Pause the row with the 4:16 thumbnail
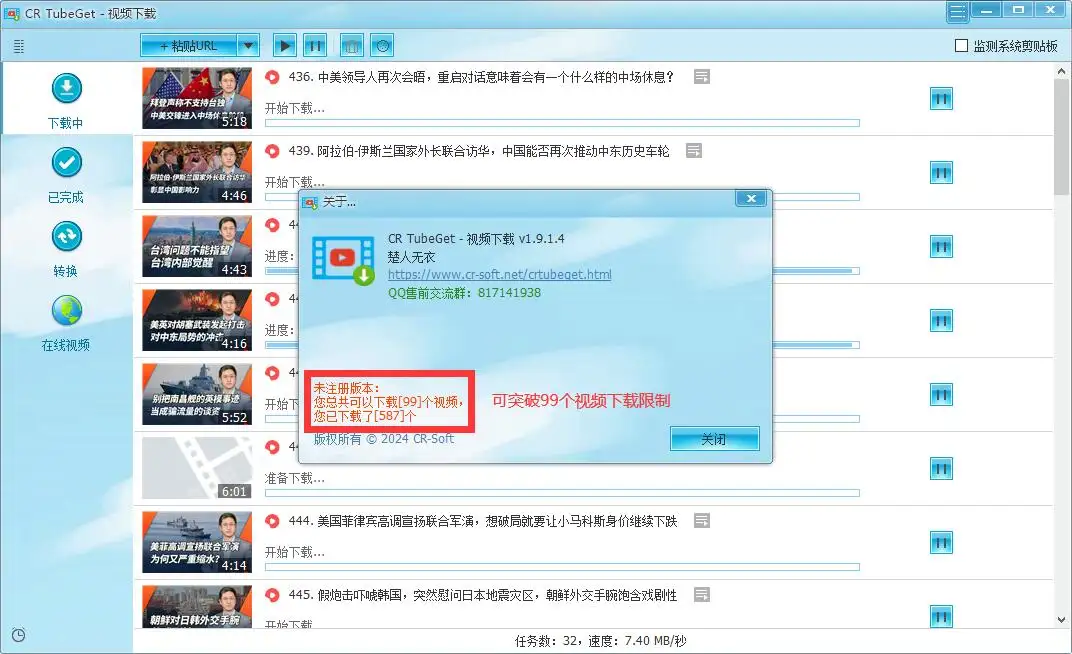This screenshot has height=654, width=1072. click(941, 321)
